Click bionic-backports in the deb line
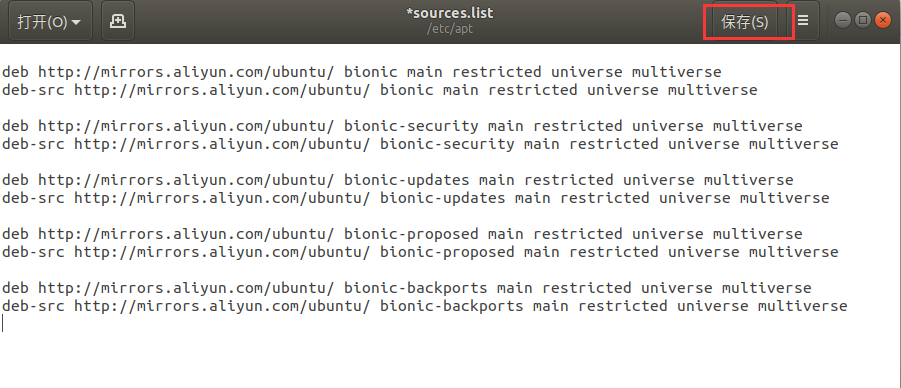This screenshot has height=388, width=901. [416, 288]
